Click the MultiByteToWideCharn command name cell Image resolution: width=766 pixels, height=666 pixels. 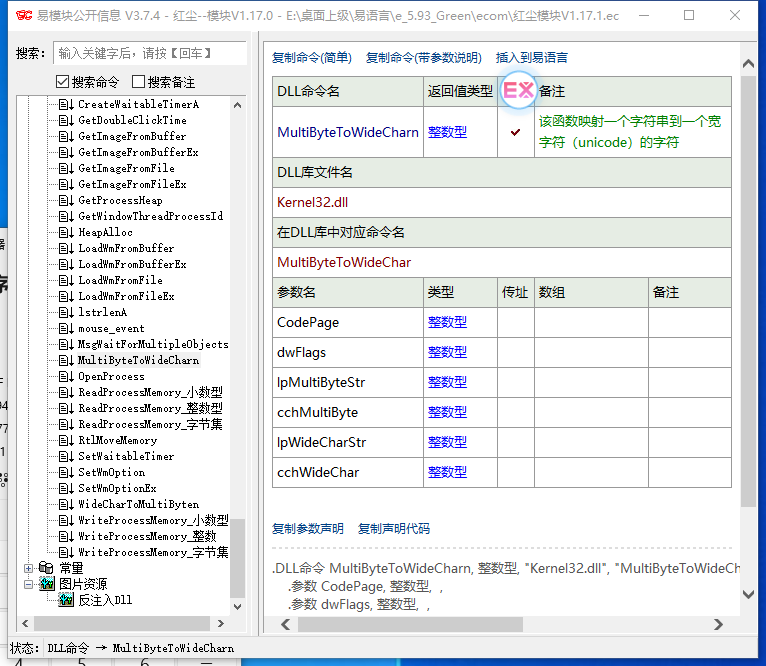[x=348, y=132]
